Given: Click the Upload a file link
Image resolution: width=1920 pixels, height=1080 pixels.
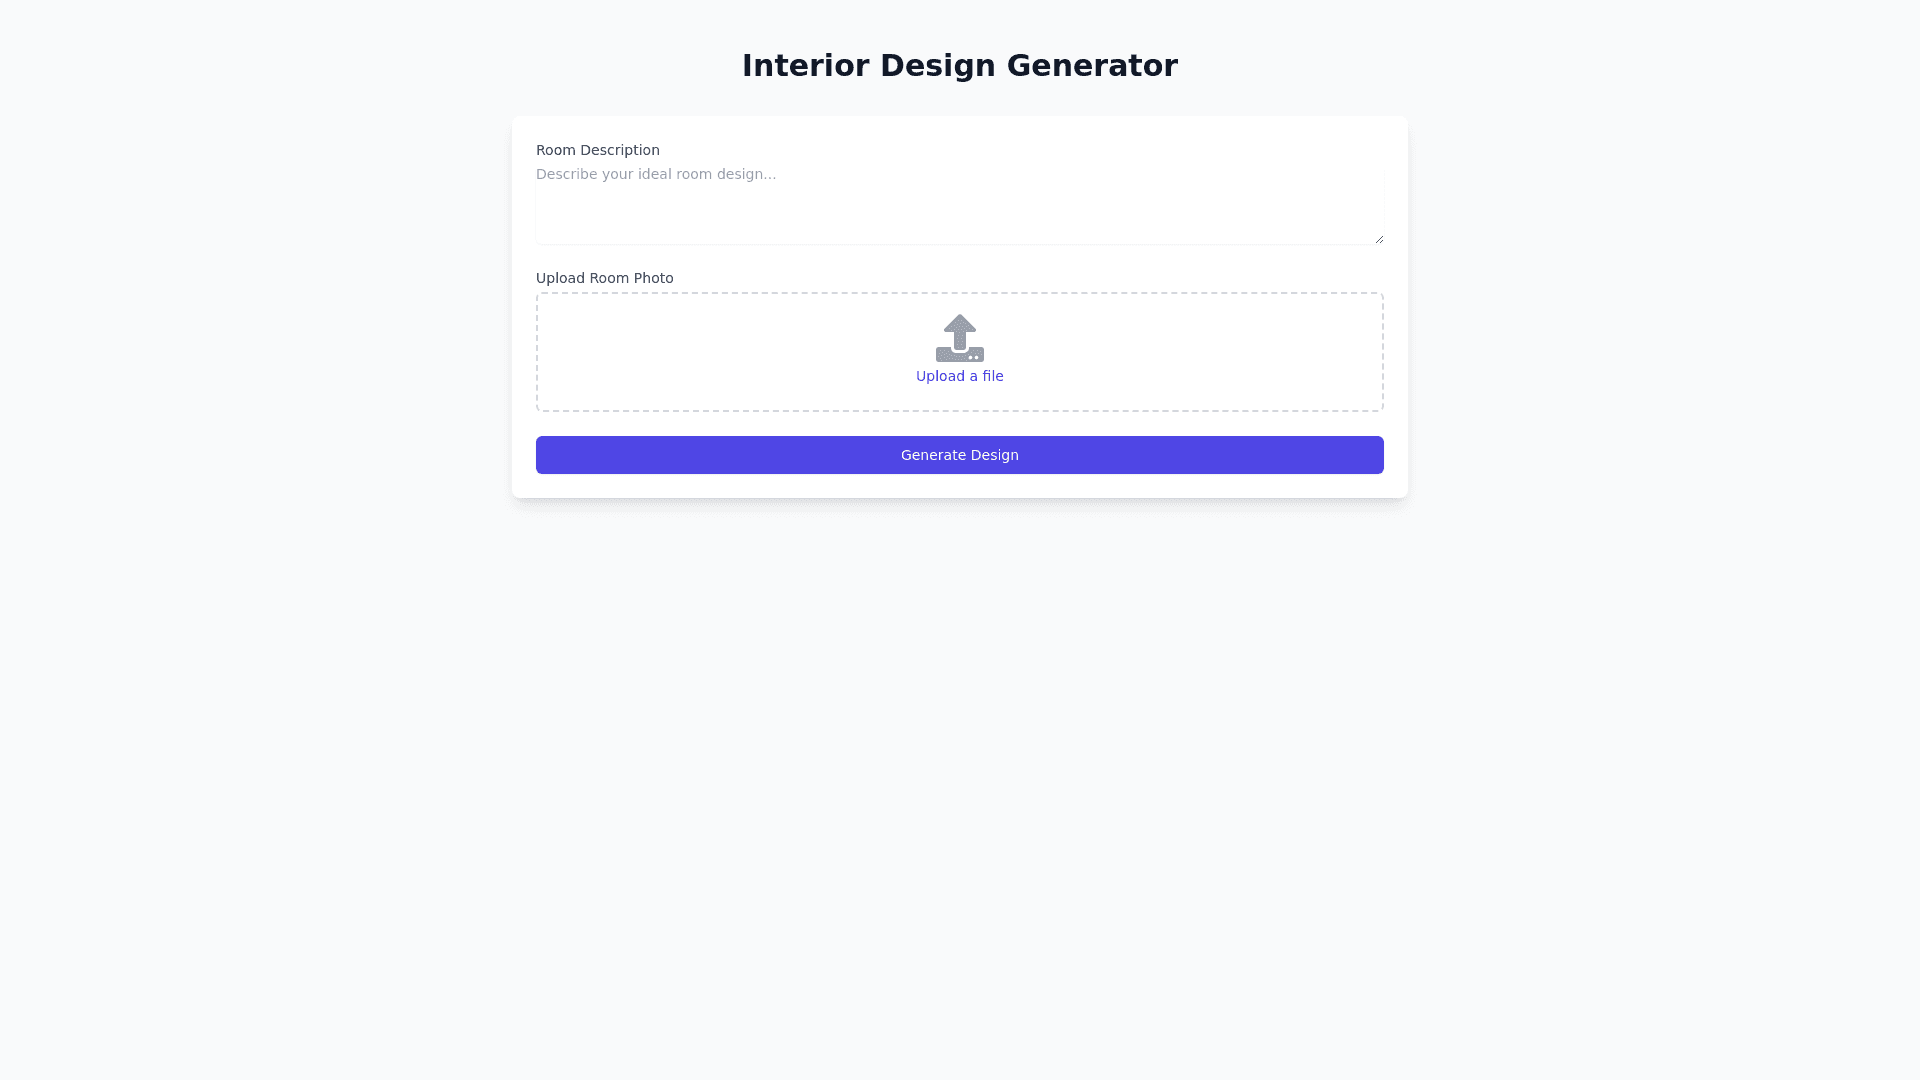Looking at the screenshot, I should pos(959,376).
